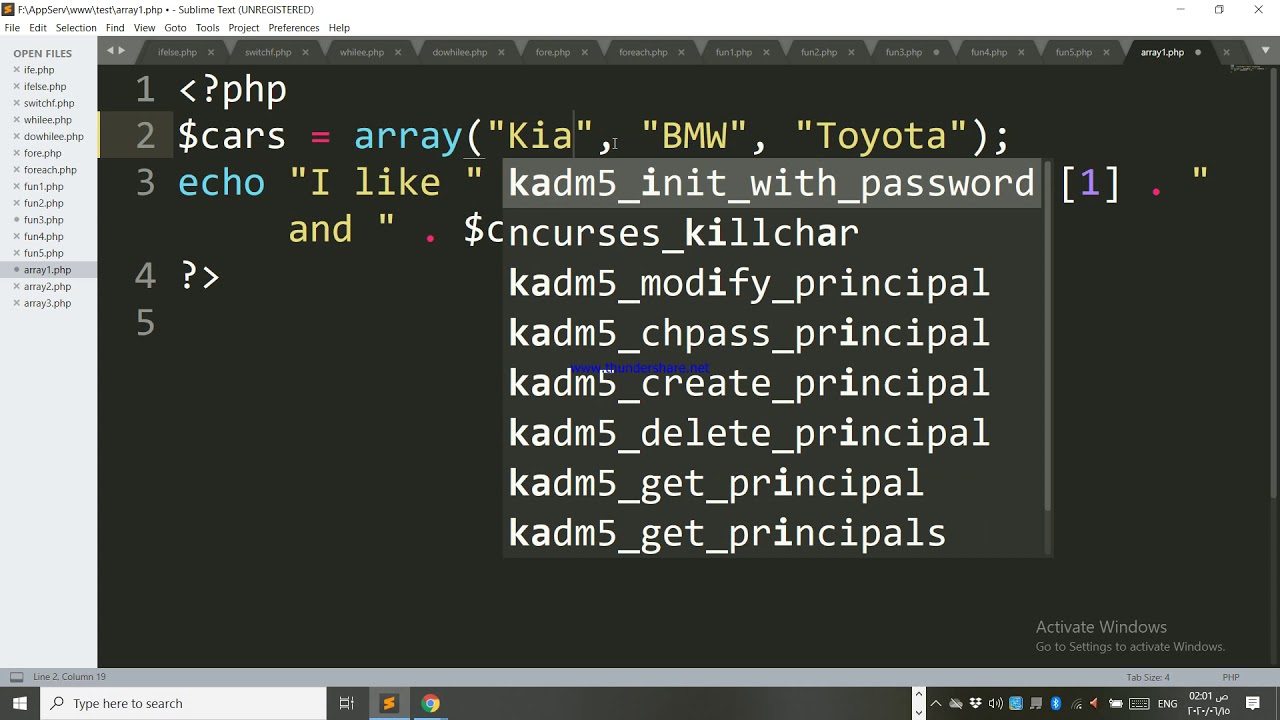This screenshot has height=720, width=1280.
Task: Choose kadm5_modify_principal autocomplete suggestion
Action: (x=772, y=283)
